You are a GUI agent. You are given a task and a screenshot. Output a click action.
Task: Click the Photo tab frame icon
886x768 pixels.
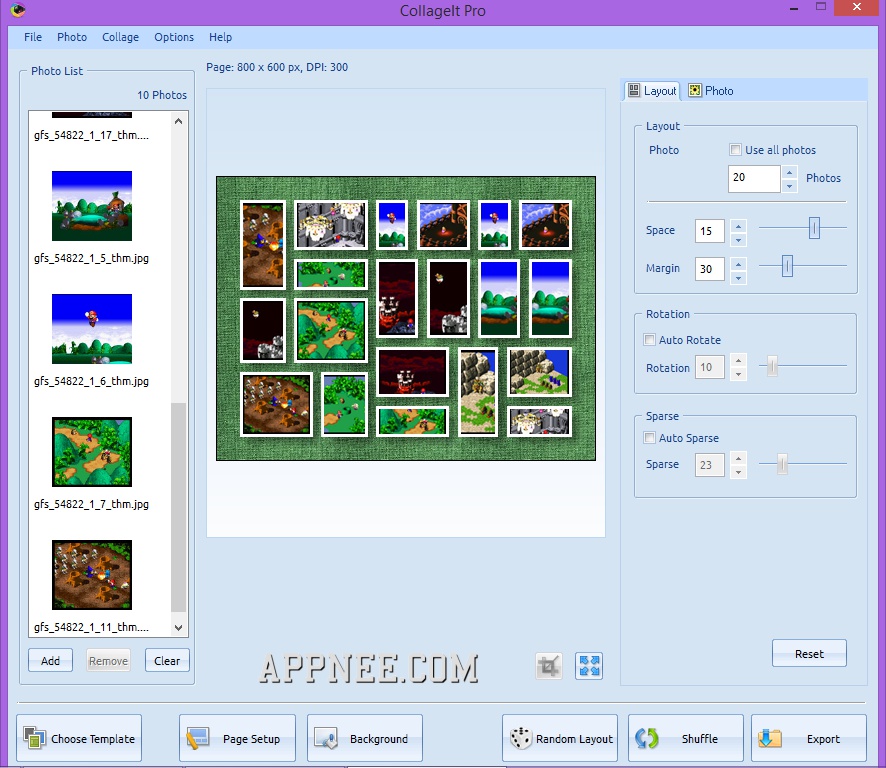(x=695, y=90)
